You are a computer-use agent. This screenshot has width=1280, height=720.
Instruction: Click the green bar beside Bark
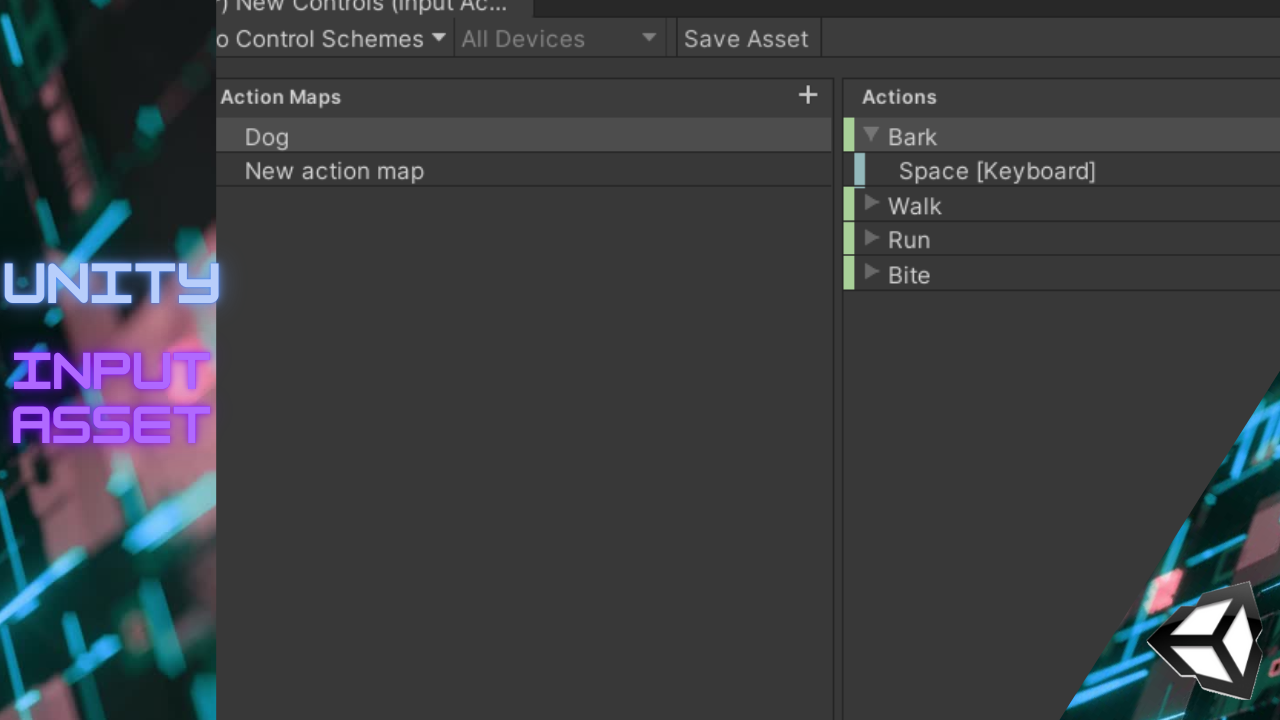(849, 136)
